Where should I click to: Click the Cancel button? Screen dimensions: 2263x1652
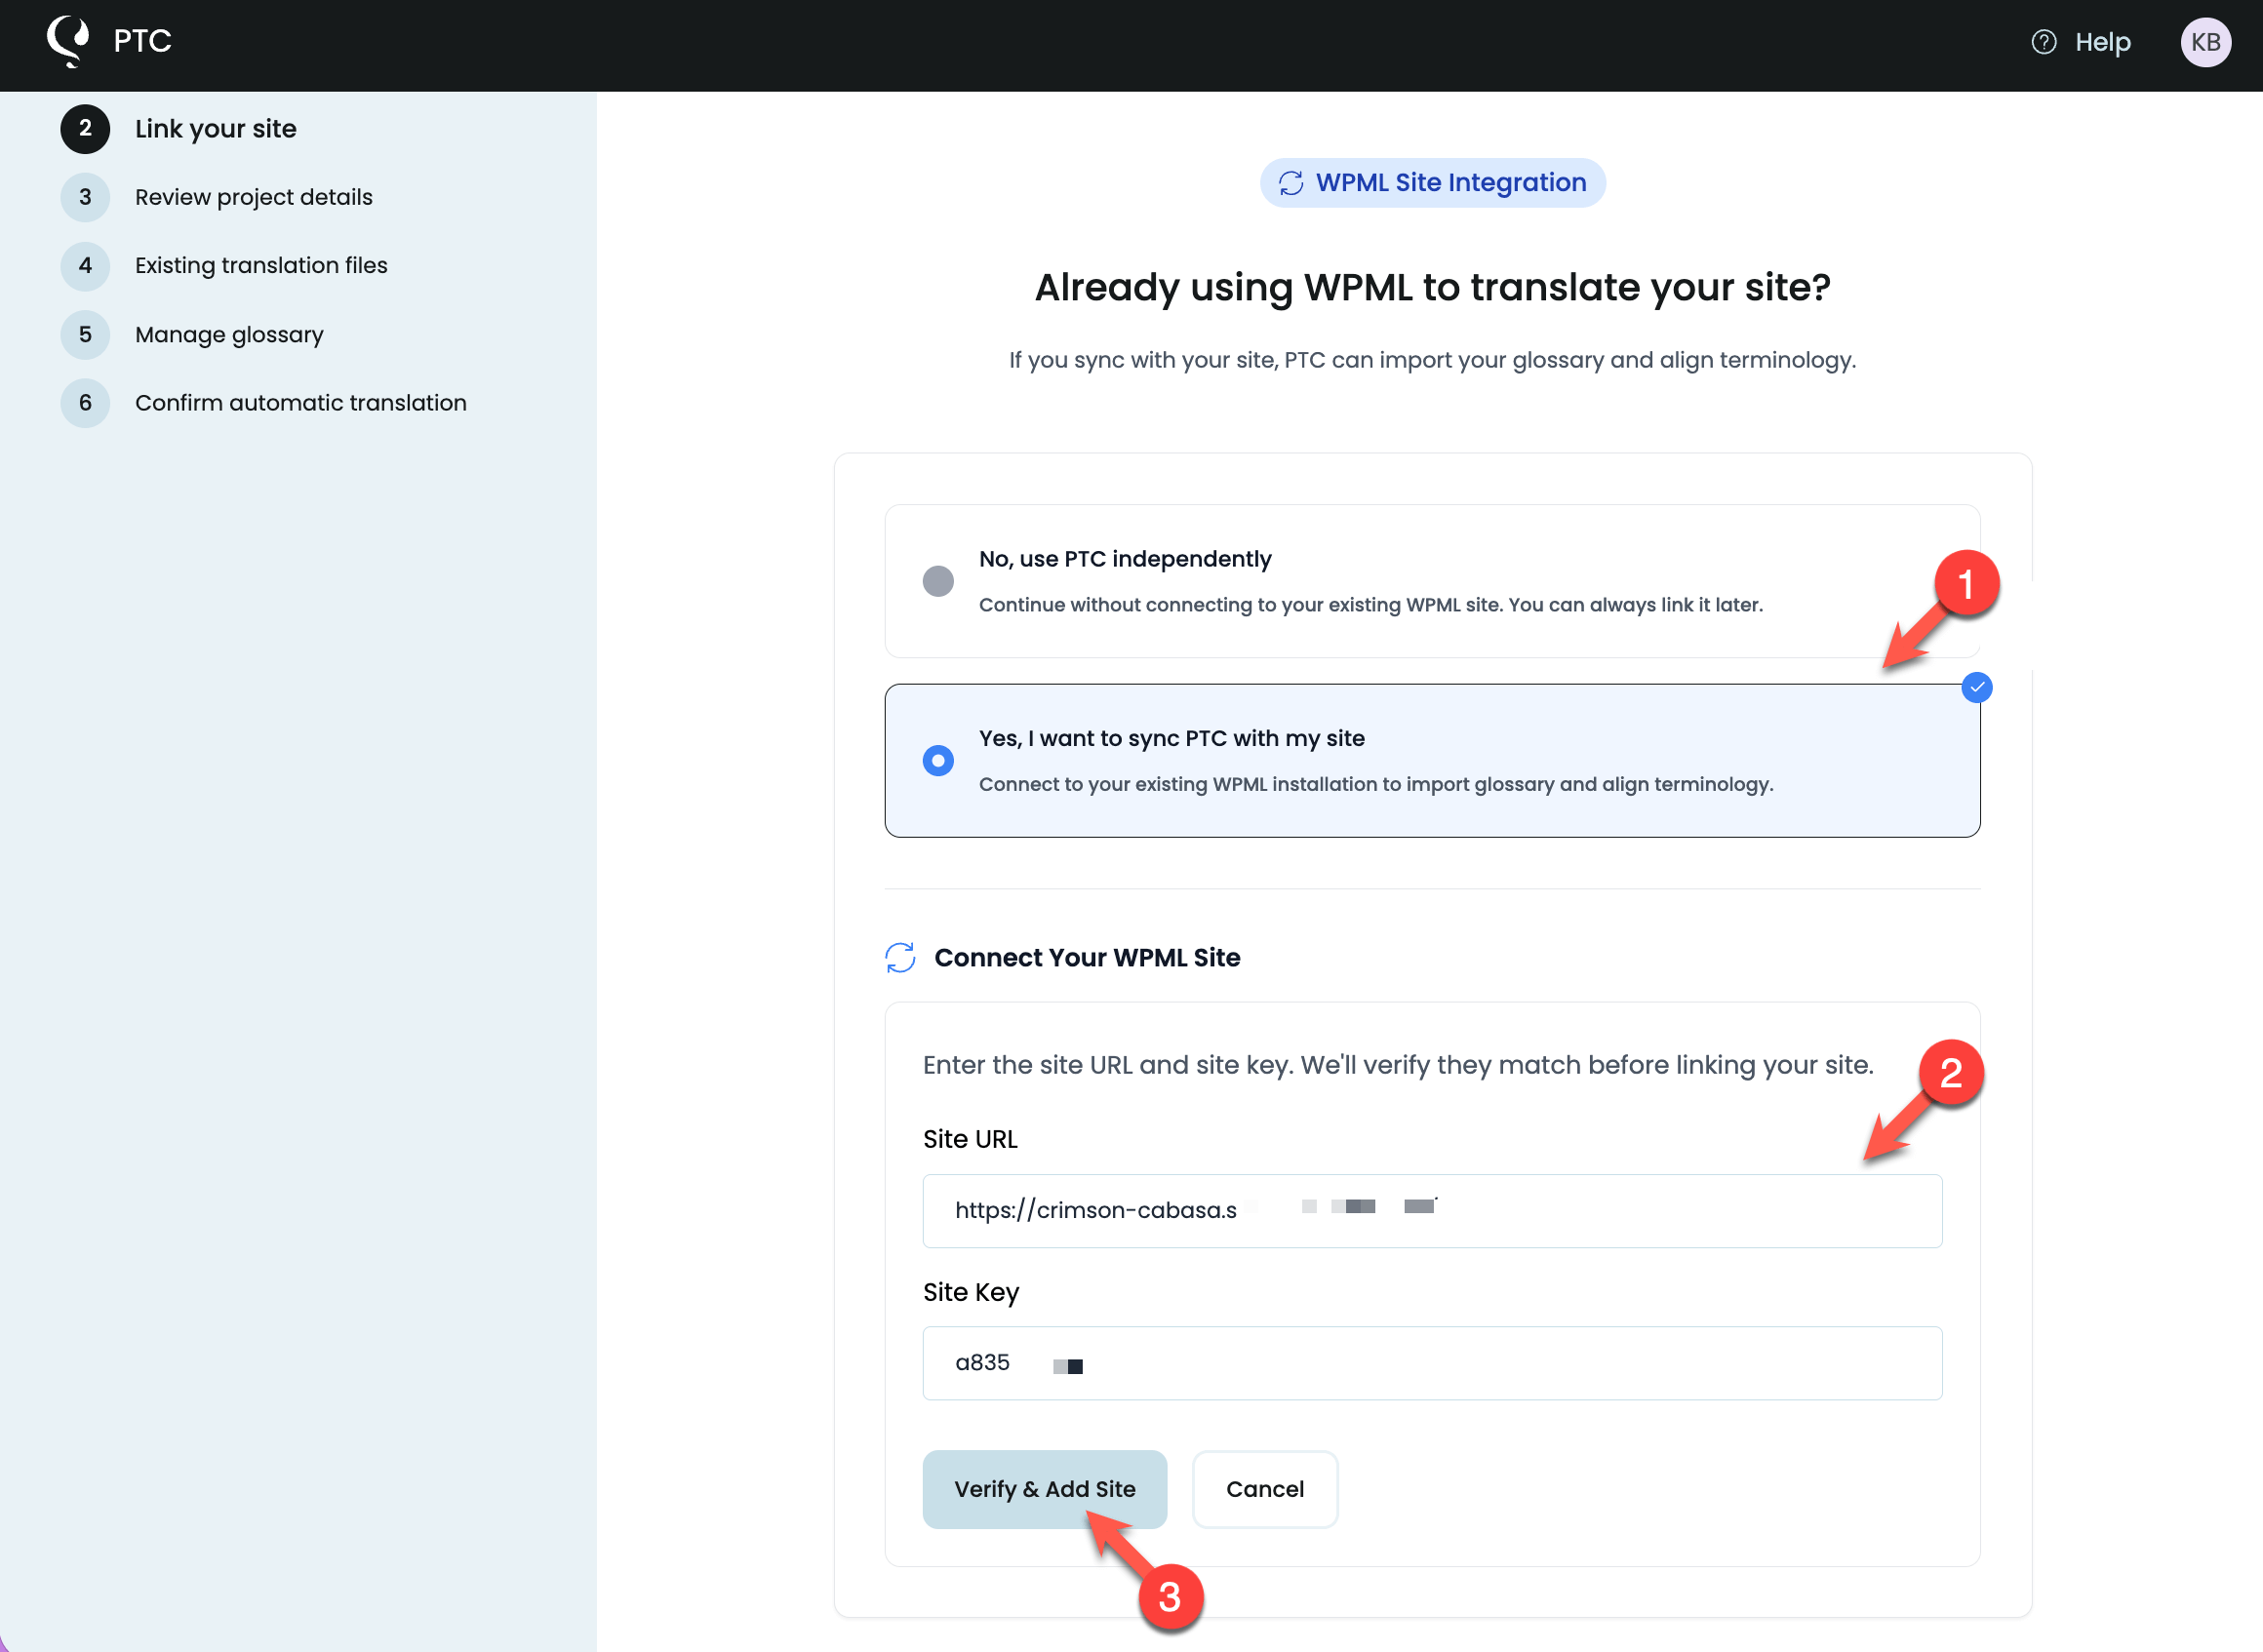tap(1264, 1489)
